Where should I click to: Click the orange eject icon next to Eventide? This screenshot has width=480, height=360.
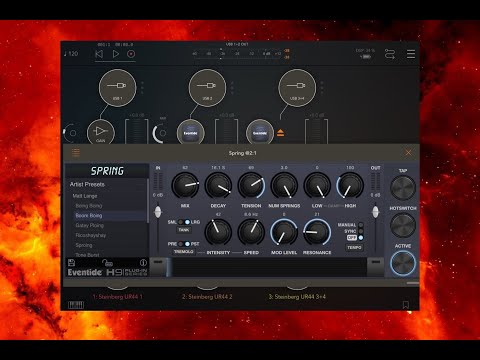[281, 133]
